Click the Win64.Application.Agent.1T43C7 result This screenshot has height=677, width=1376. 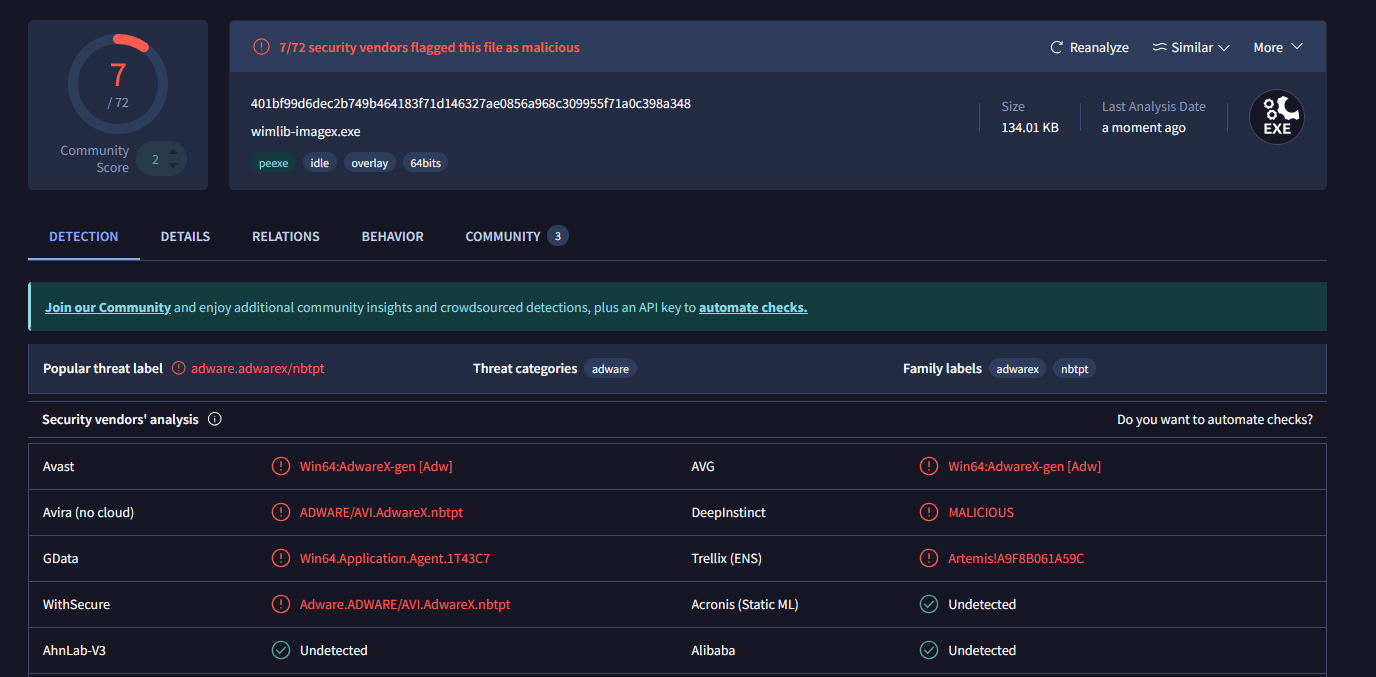point(395,558)
